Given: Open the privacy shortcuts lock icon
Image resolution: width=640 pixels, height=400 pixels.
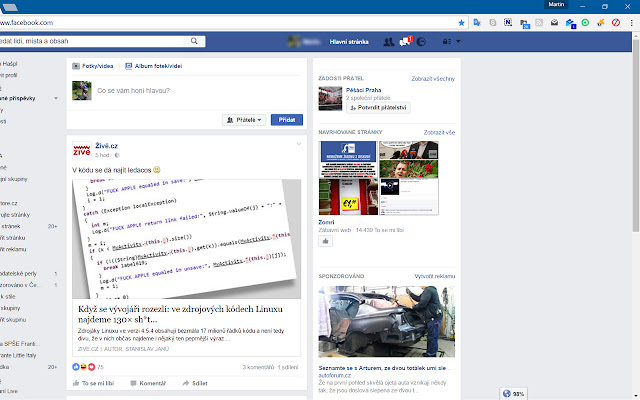Looking at the screenshot, I should [x=447, y=42].
